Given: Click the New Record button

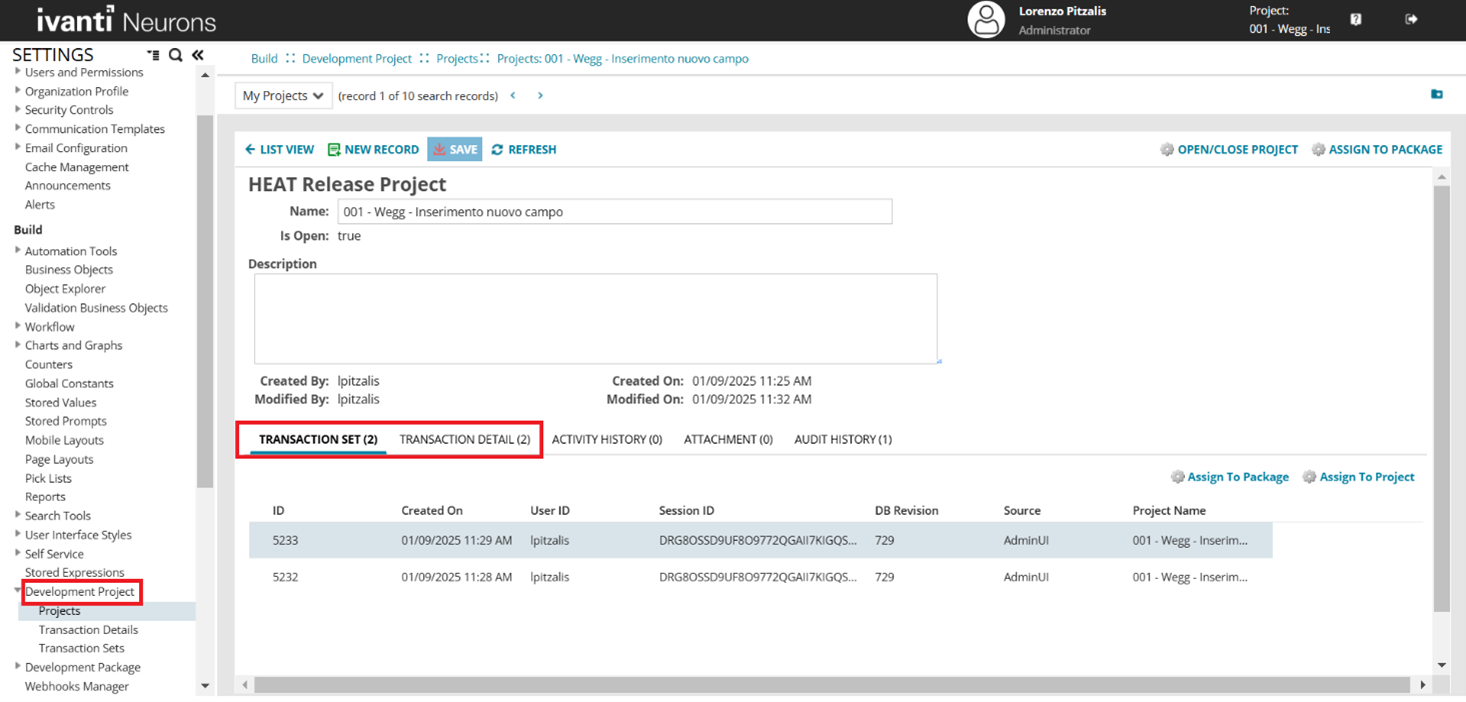Looking at the screenshot, I should click(373, 149).
